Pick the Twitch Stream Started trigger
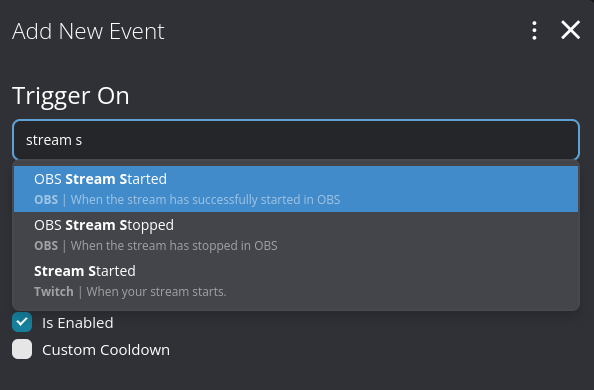The image size is (594, 390). 296,281
